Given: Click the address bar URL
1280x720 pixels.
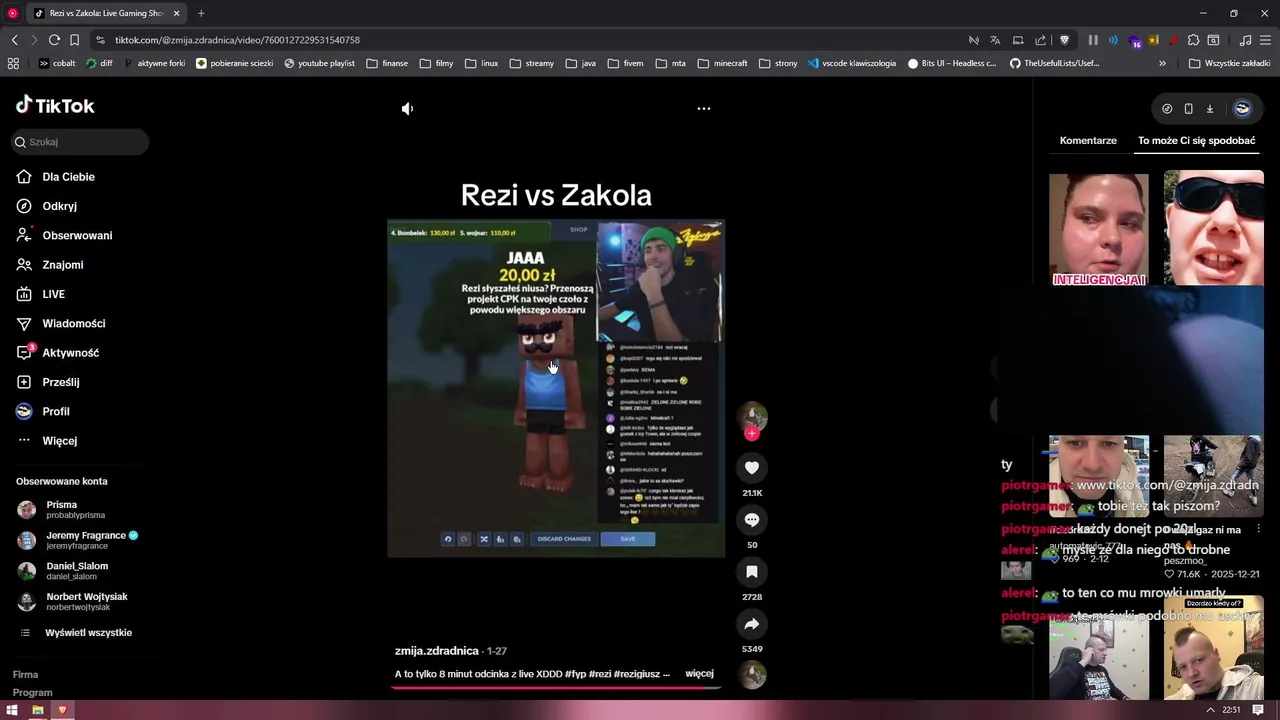Looking at the screenshot, I should [237, 40].
